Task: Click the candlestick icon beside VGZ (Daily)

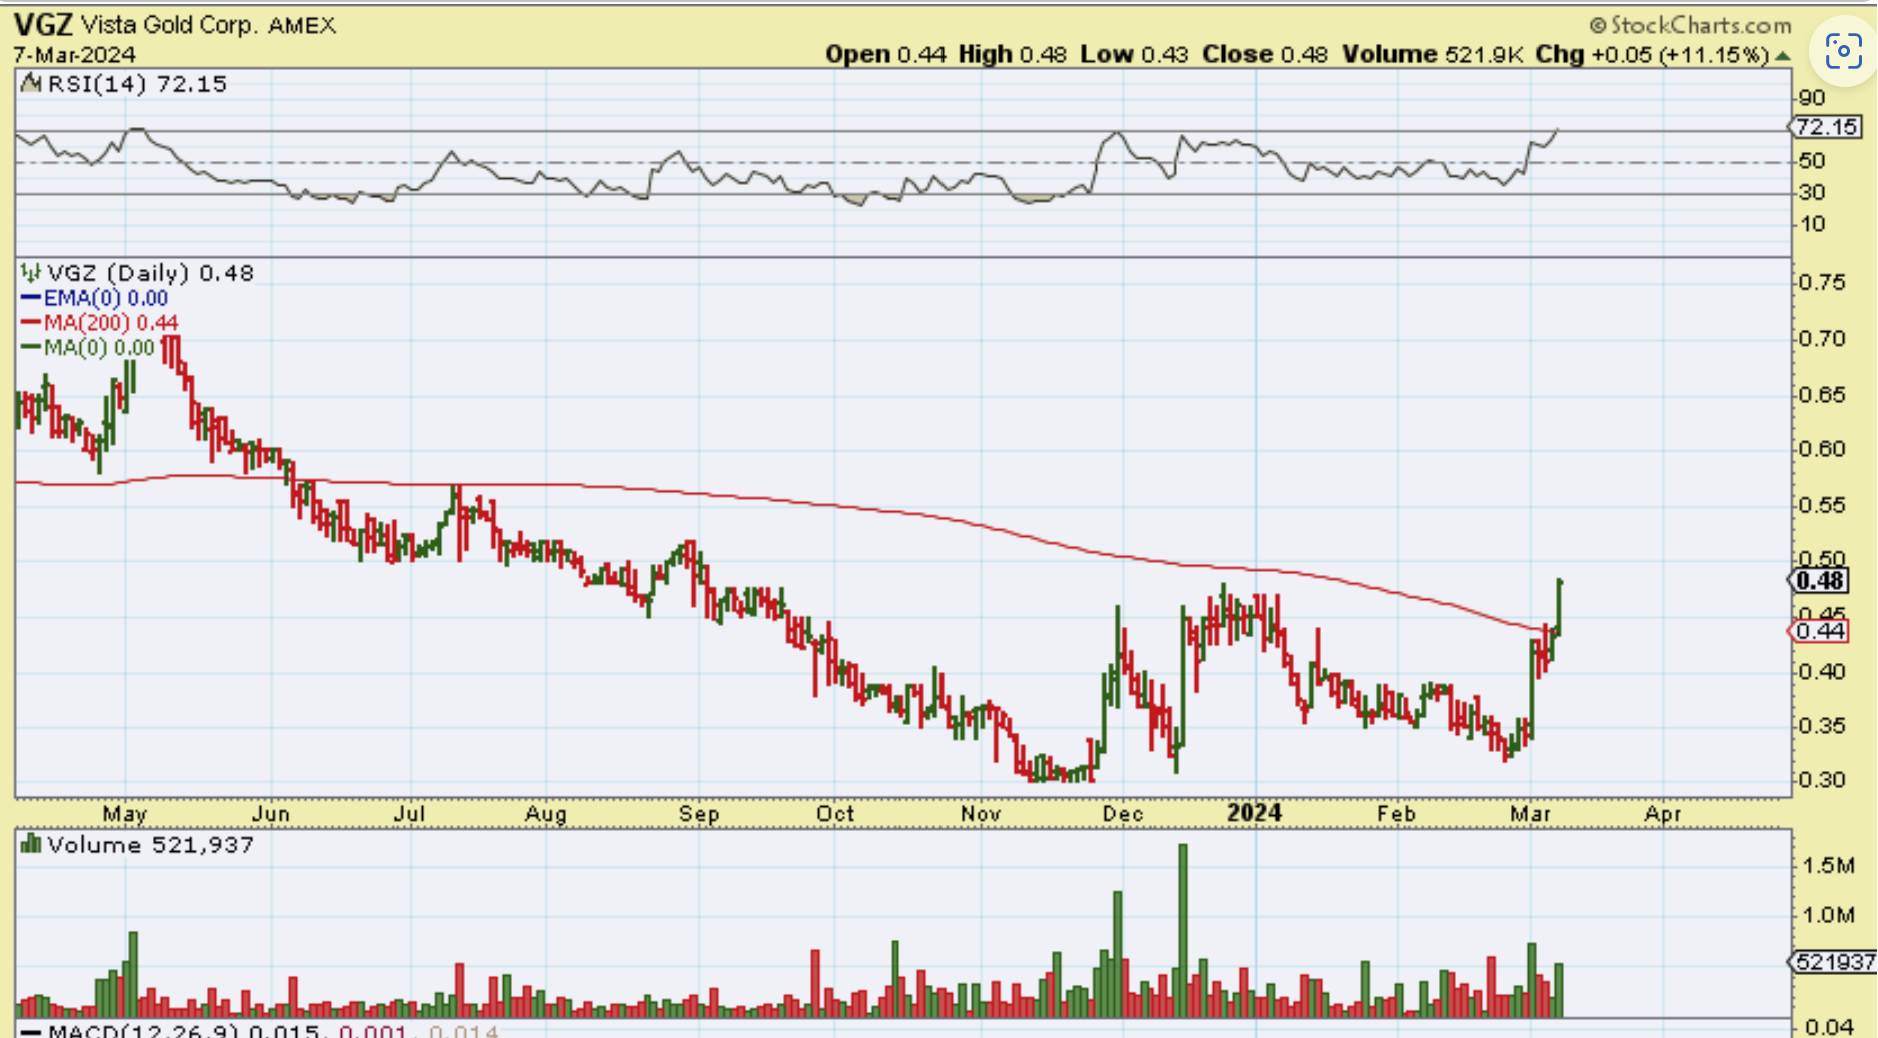Action: pyautogui.click(x=32, y=272)
